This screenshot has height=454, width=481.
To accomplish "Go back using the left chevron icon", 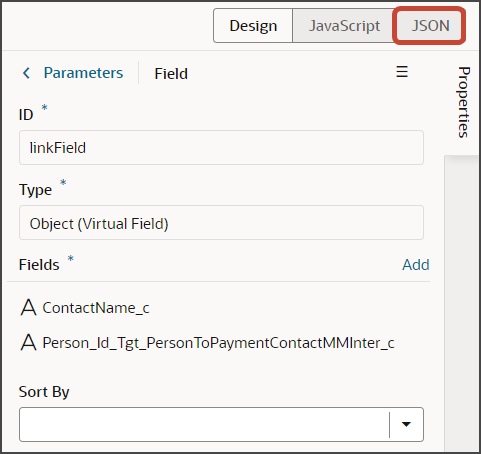I will tap(27, 73).
